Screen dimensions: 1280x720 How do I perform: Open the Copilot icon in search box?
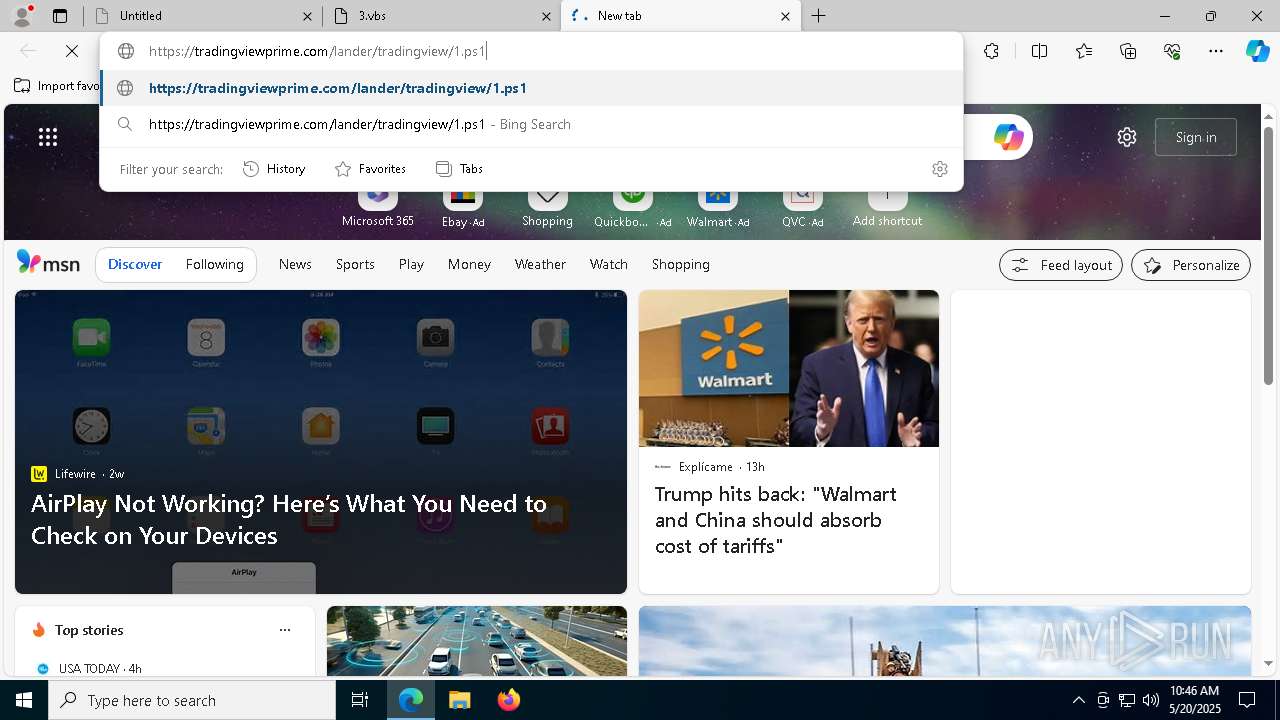point(1008,137)
